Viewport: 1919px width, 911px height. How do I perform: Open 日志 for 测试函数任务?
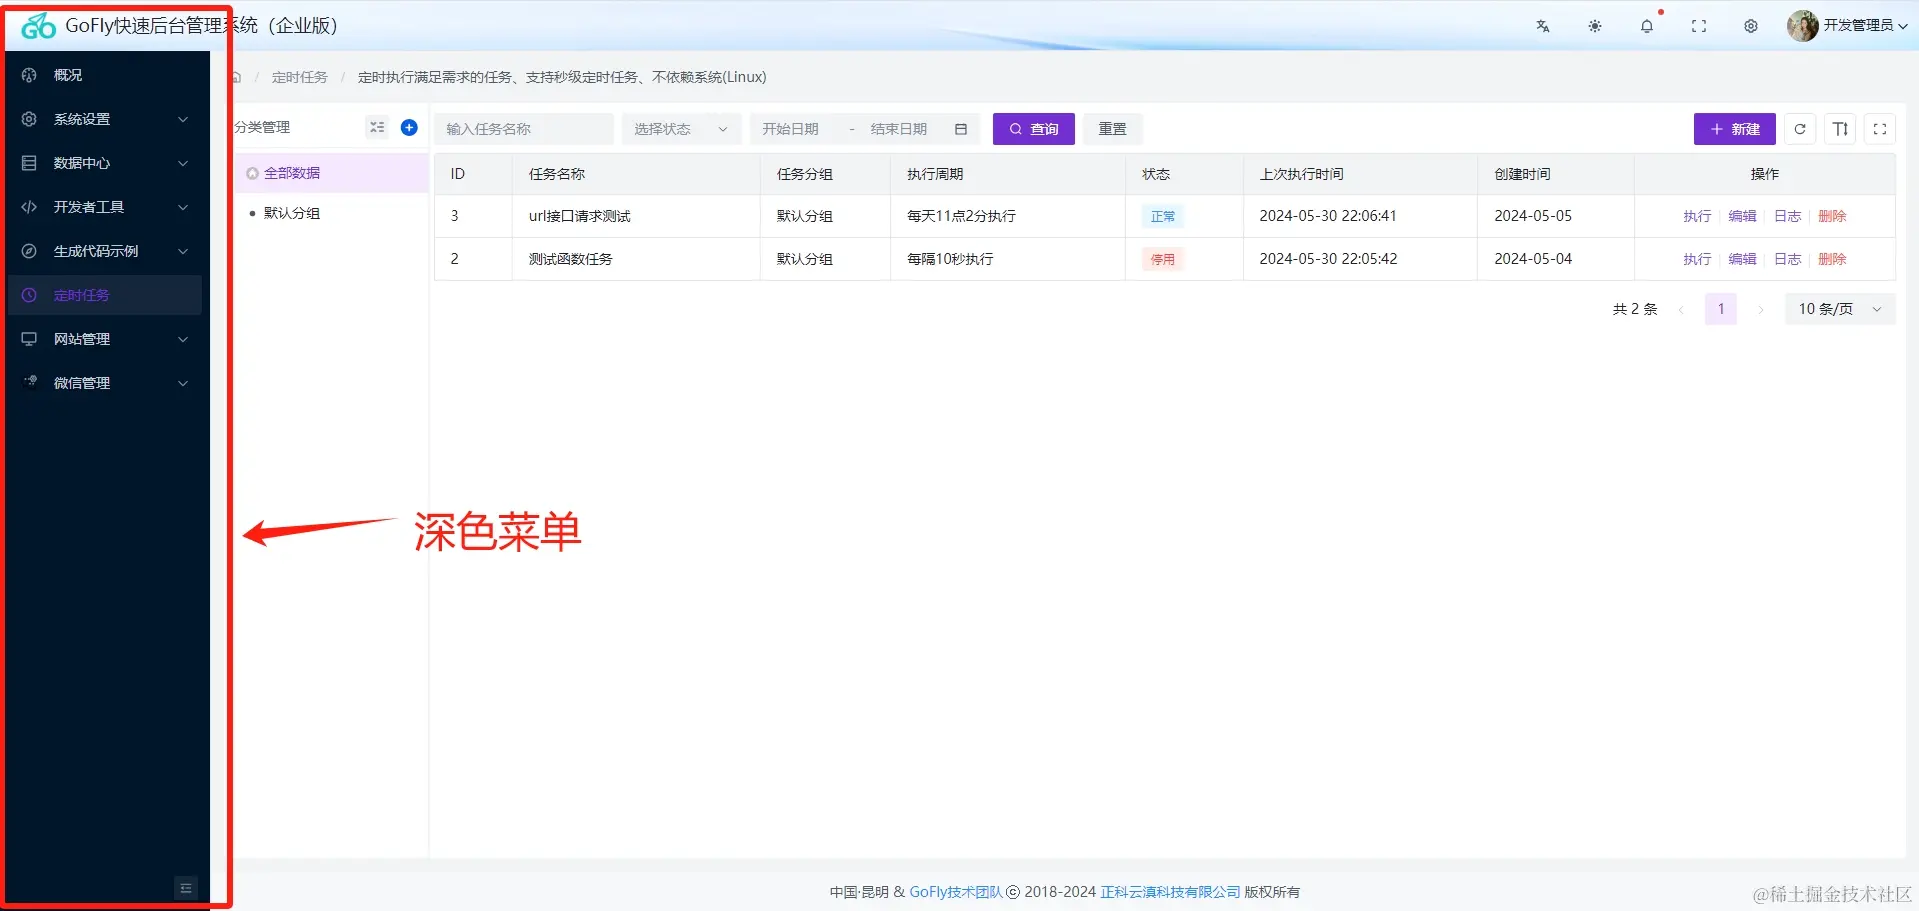point(1787,259)
